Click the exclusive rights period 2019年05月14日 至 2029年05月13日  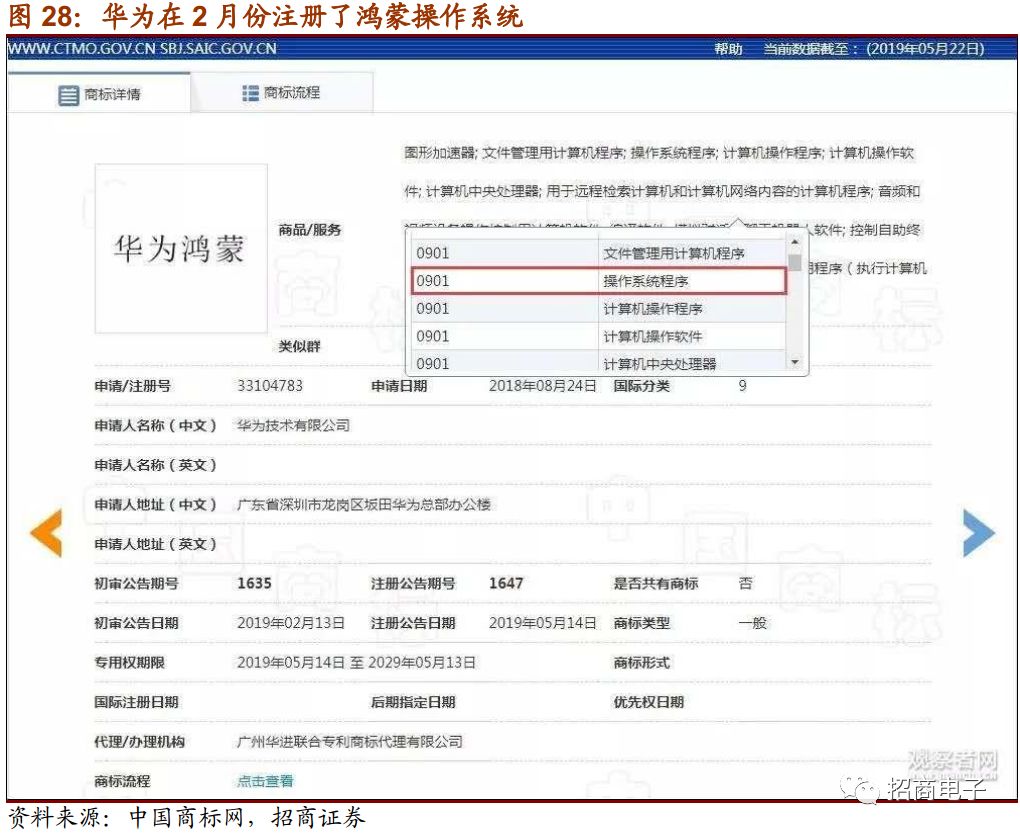point(356,663)
